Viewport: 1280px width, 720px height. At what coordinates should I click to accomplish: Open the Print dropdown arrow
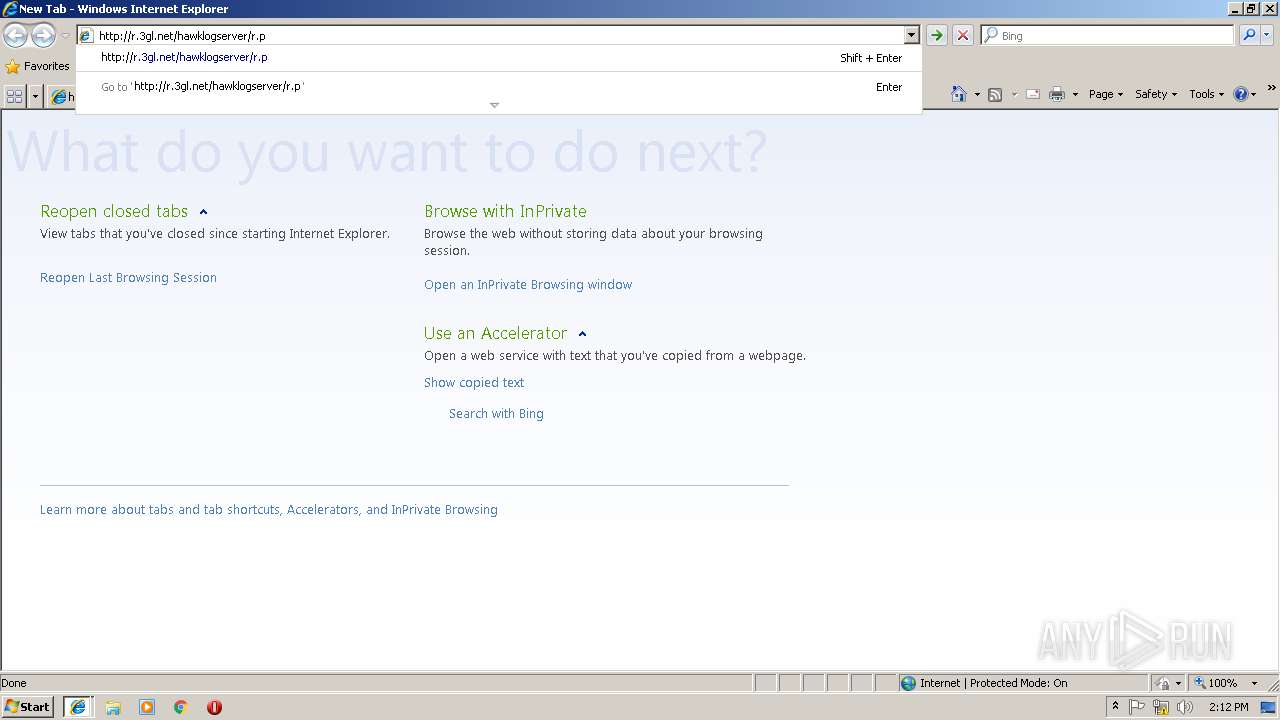(x=1075, y=94)
